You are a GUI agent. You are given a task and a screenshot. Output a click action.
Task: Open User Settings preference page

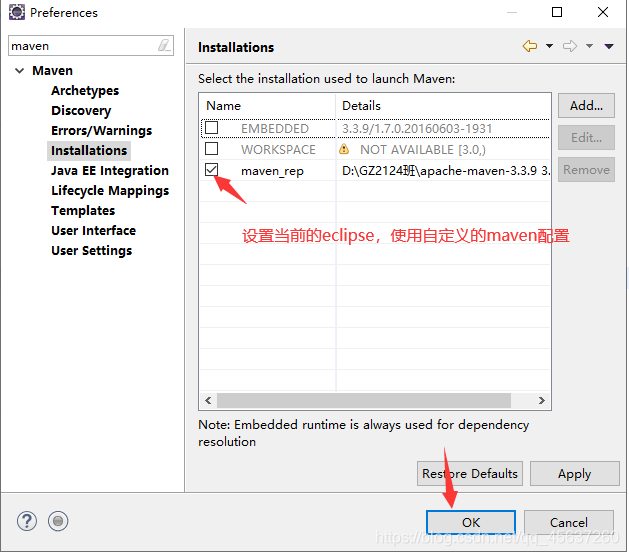point(91,251)
